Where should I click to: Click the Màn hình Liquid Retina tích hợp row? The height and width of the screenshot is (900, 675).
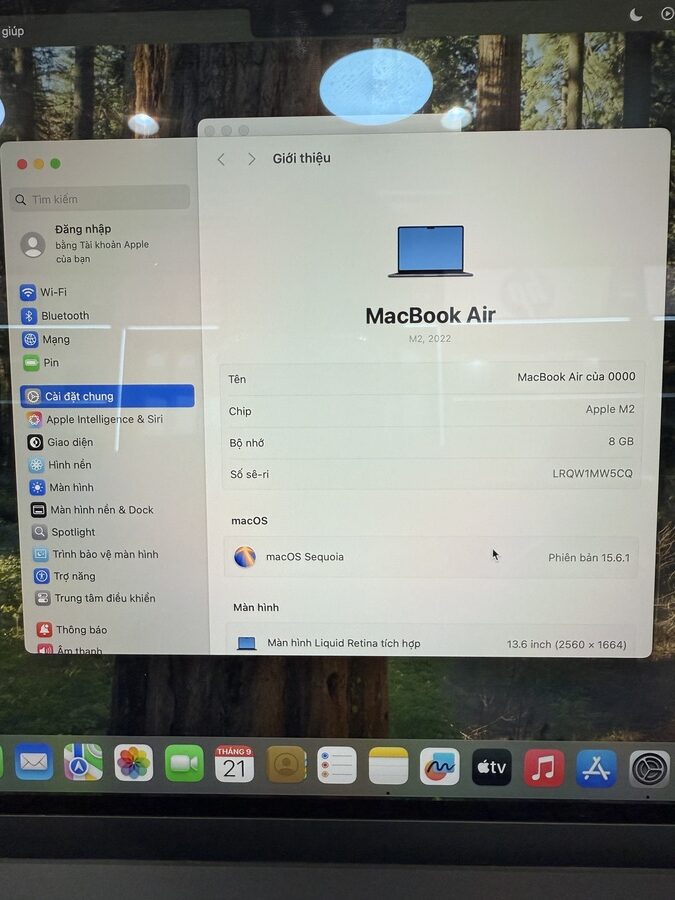431,642
